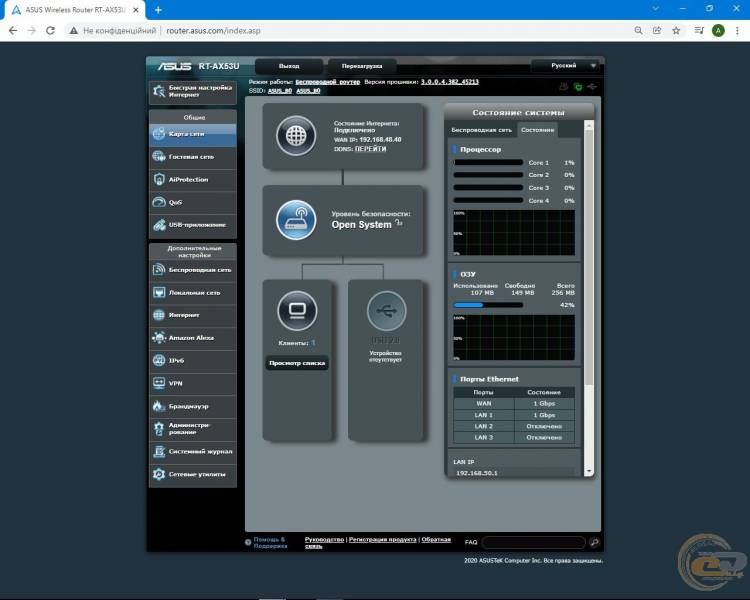This screenshot has width=750, height=600.
Task: Open the Руководство manual link
Action: [324, 539]
